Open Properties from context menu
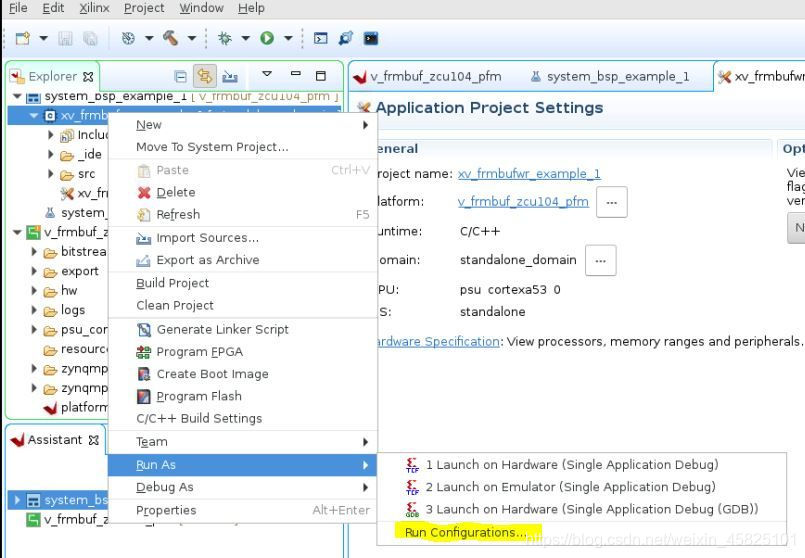The width and height of the screenshot is (805, 558). [243, 510]
